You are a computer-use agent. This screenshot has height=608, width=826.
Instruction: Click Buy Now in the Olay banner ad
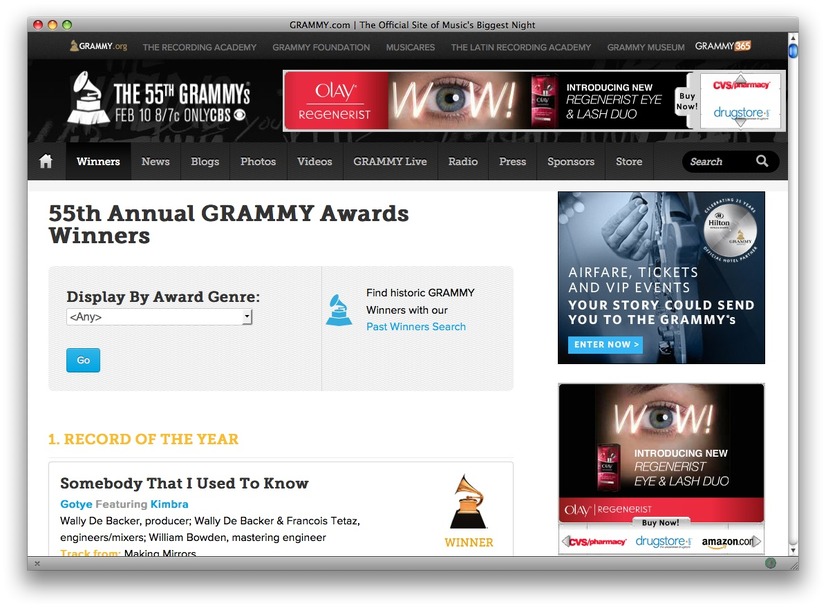[687, 101]
